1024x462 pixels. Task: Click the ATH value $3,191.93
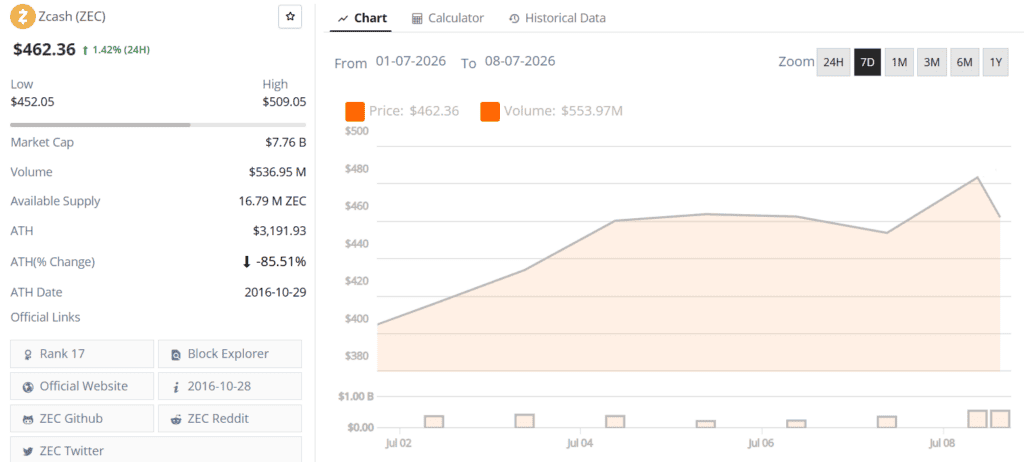[280, 231]
